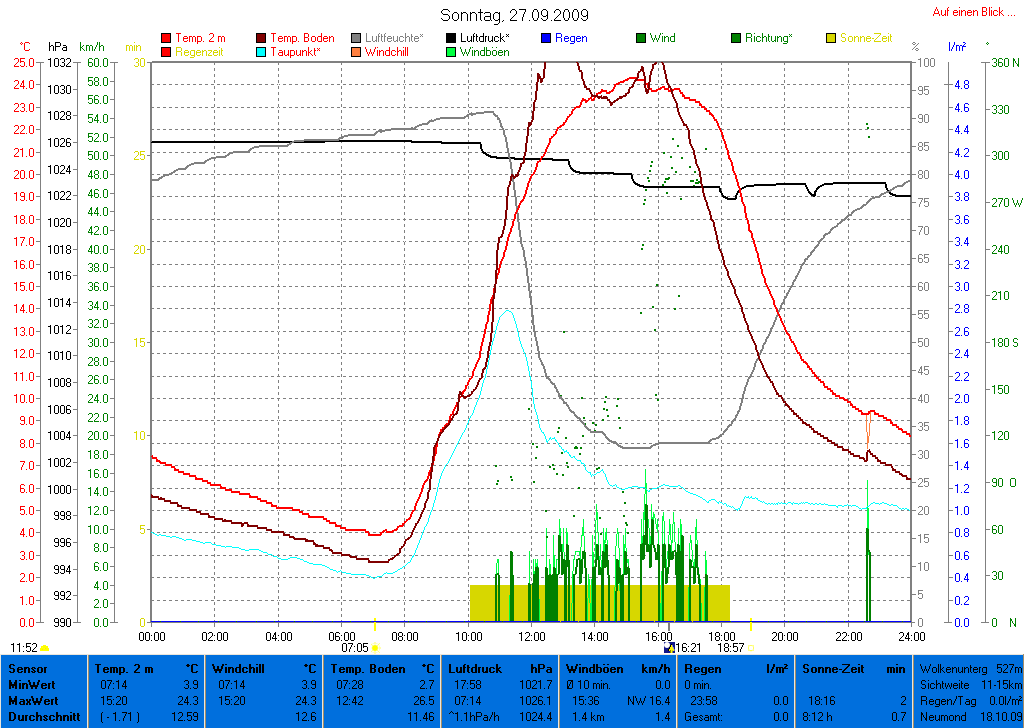Click the moon icon beside 16:21
This screenshot has width=1024, height=728.
click(669, 648)
